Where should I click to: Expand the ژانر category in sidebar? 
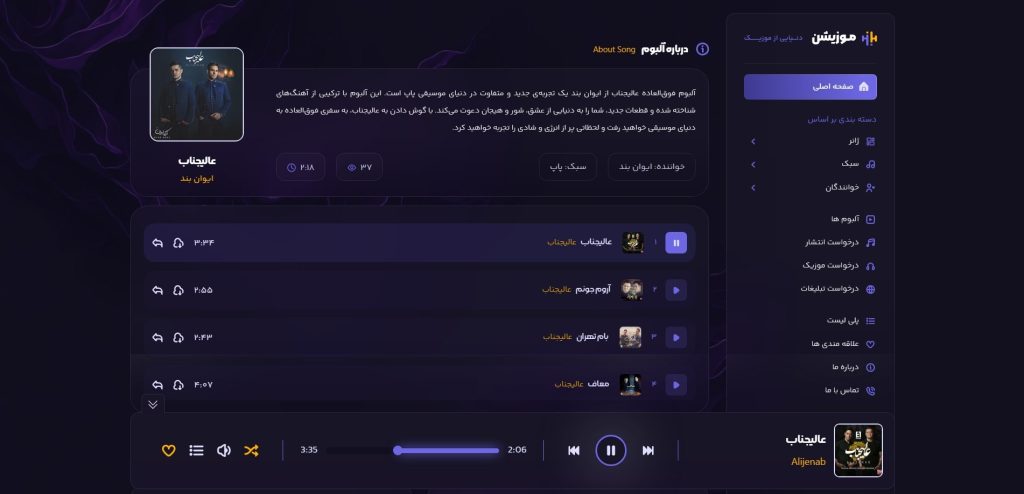(812, 141)
